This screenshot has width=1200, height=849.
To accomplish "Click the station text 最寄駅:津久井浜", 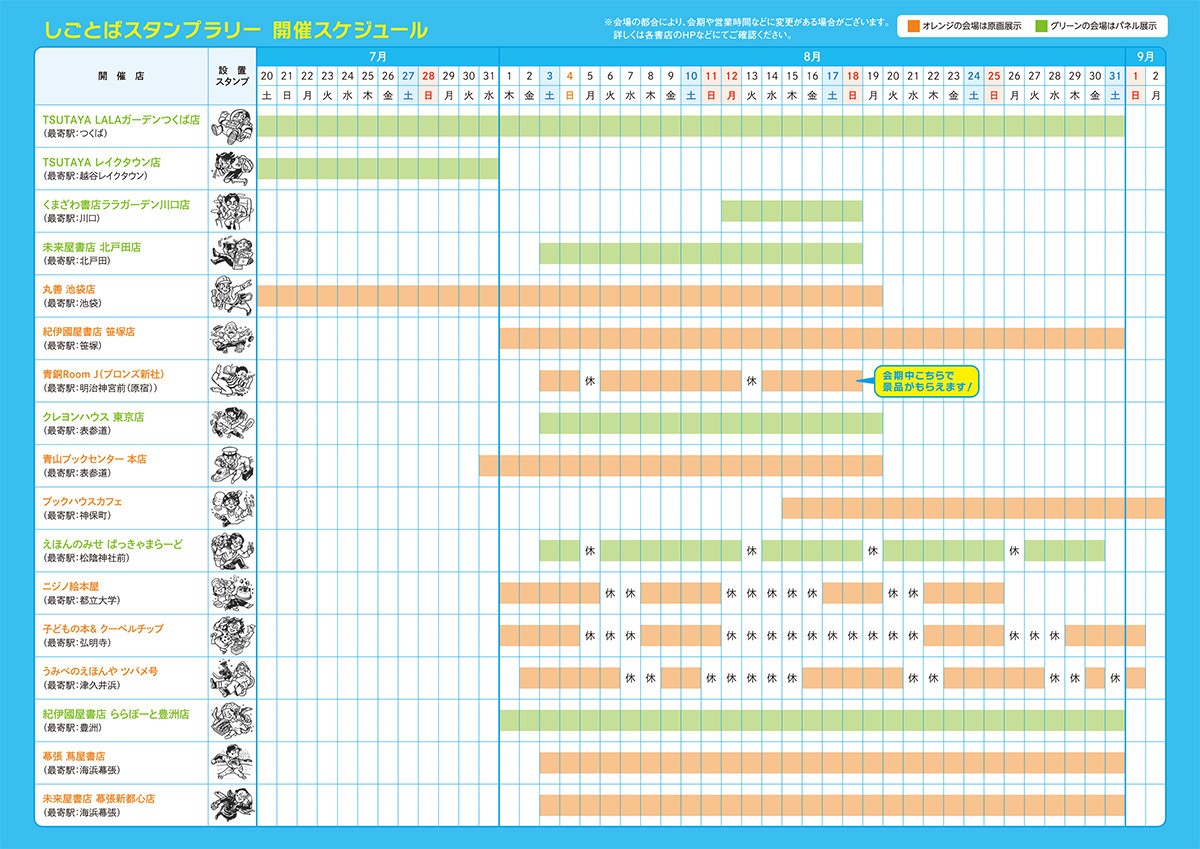I will (81, 685).
